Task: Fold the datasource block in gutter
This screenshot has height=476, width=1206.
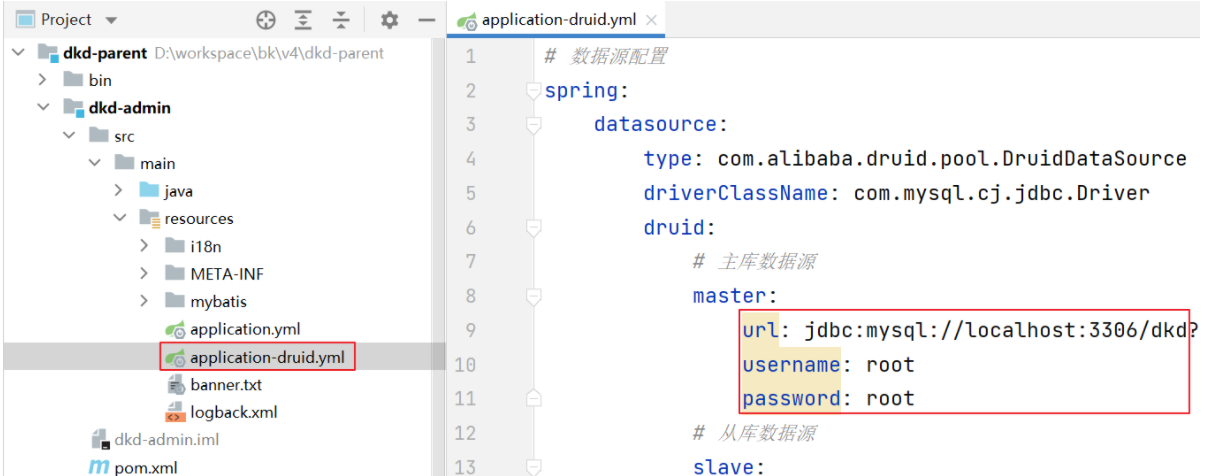Action: [x=533, y=125]
